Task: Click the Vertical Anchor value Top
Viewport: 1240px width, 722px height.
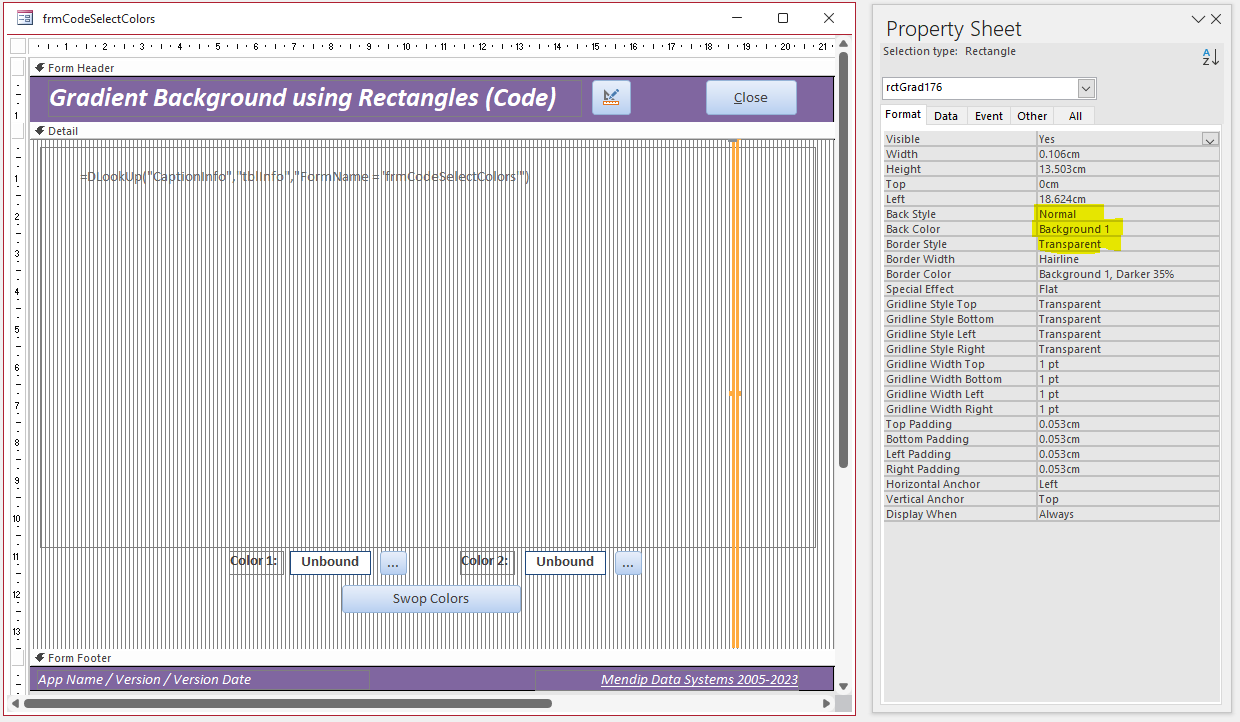Action: 1128,499
